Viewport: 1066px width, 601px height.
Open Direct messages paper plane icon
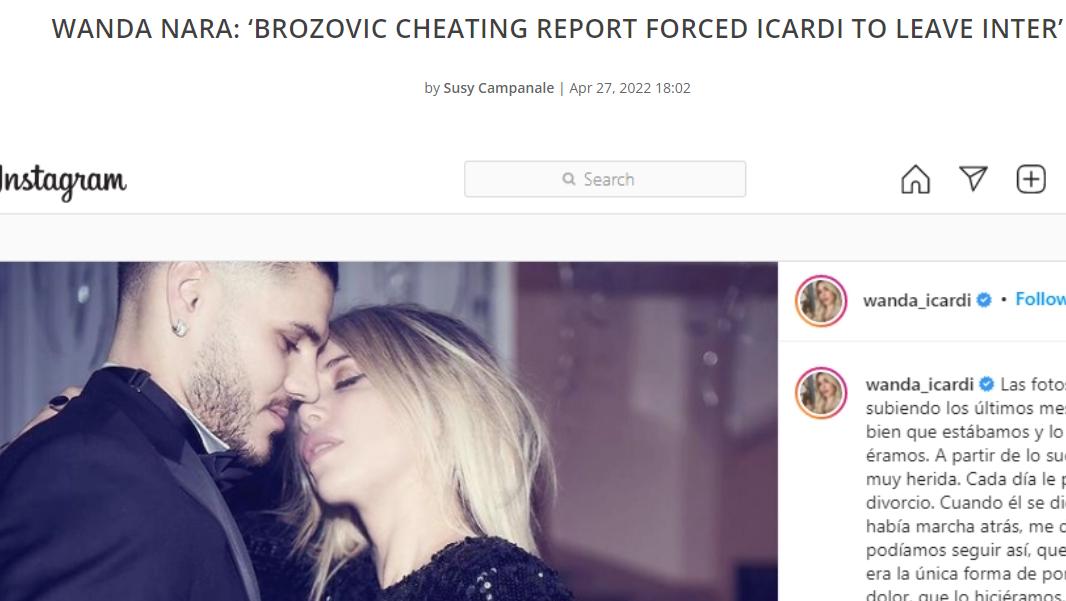click(973, 179)
